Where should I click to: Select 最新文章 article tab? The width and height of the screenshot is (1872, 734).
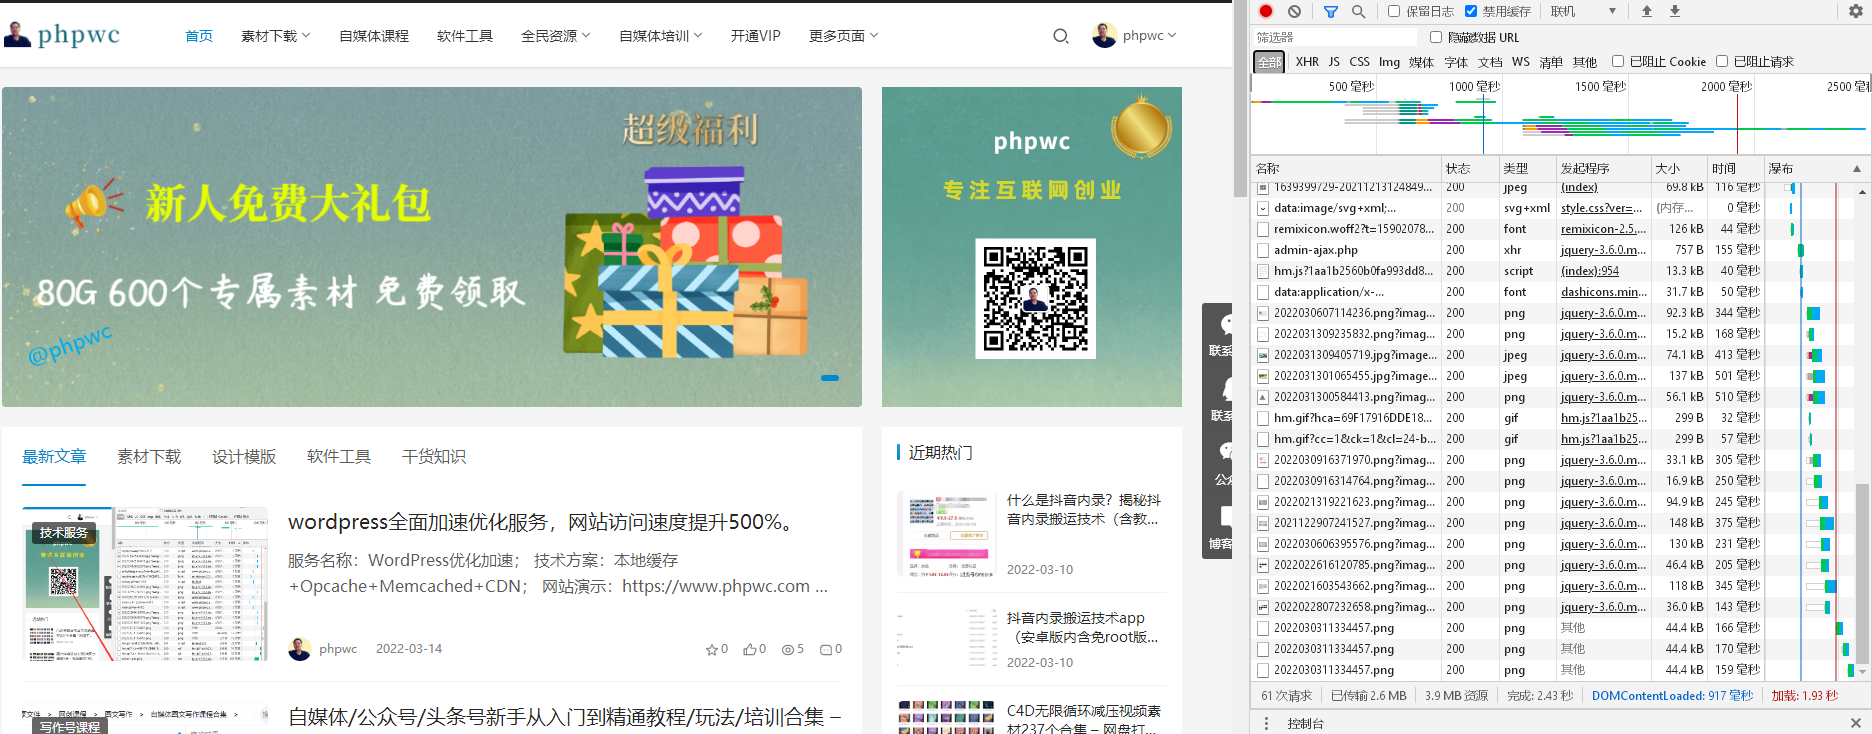pos(54,457)
